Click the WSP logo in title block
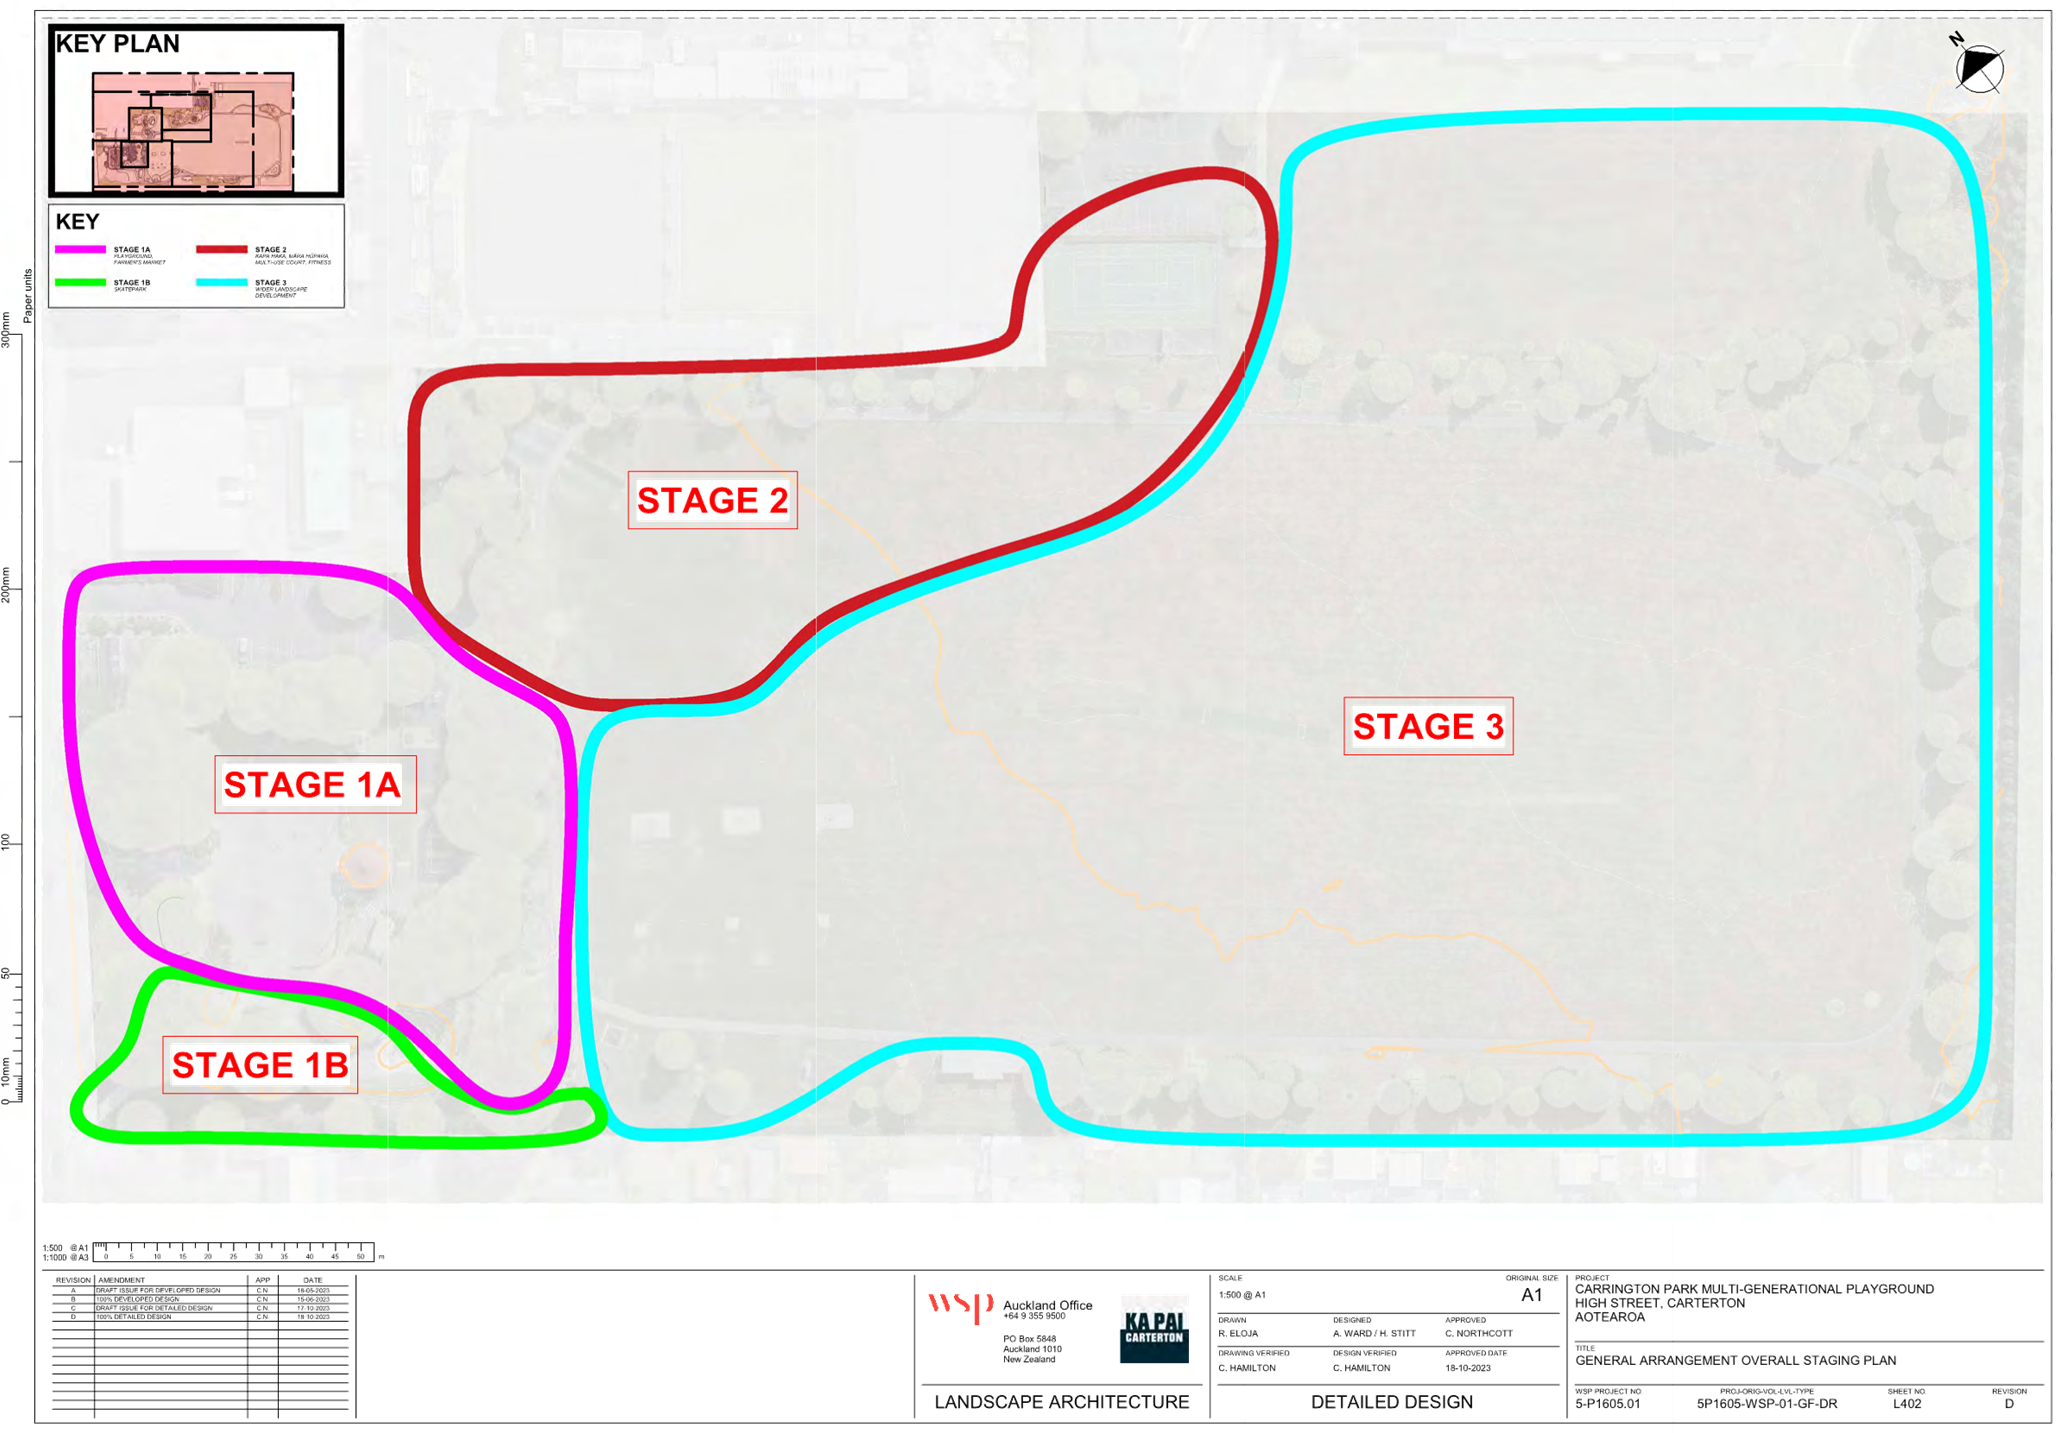The image size is (2060, 1433). [x=959, y=1306]
